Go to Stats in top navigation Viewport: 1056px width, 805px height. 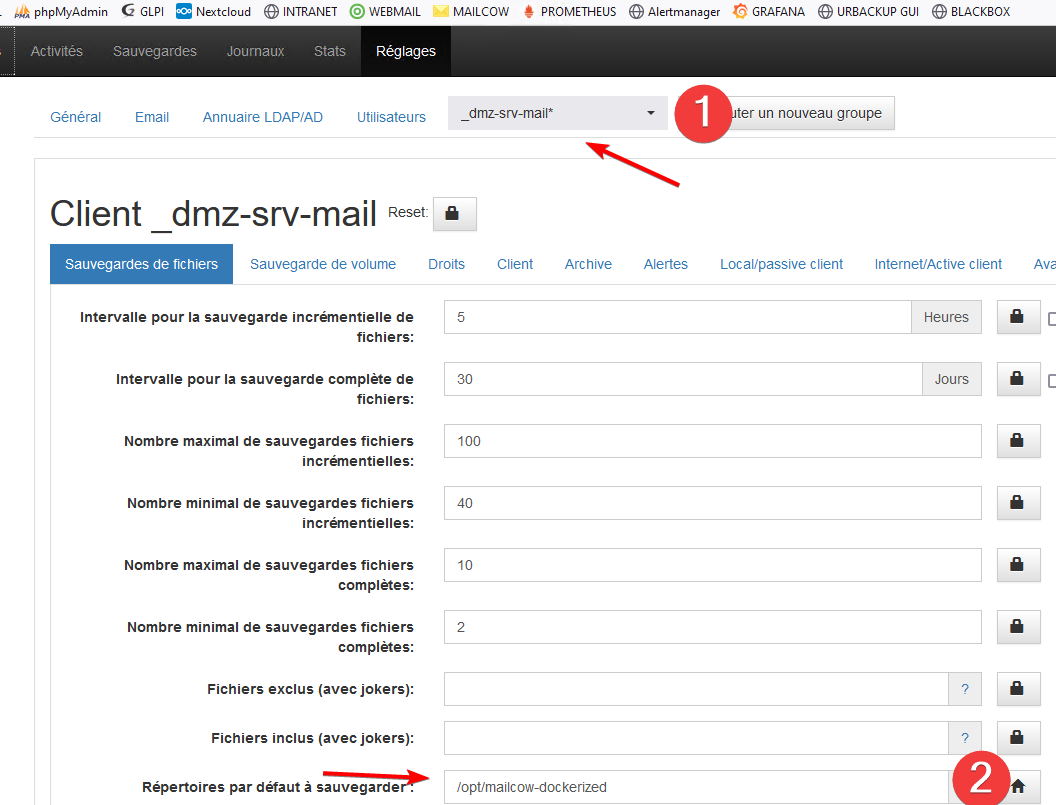coord(329,51)
